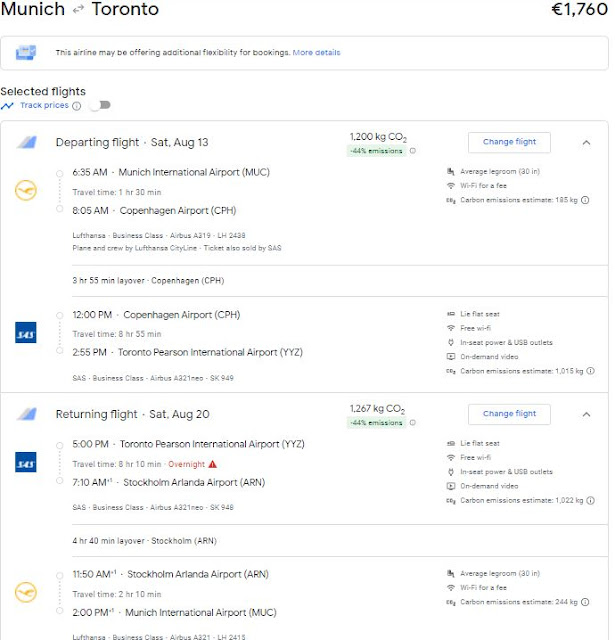Click SAS logo for Copenhagen–Toronto leg
Screen dimensions: 615x640
(x=26, y=332)
